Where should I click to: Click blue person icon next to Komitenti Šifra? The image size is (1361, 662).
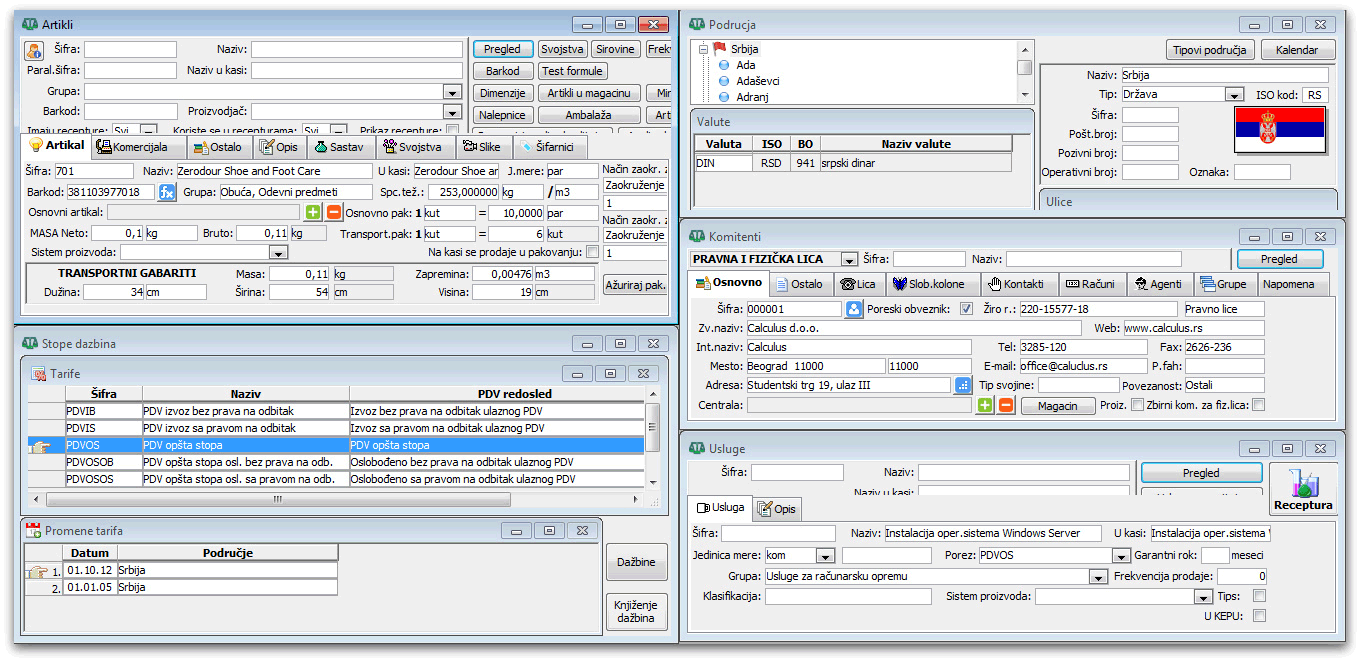point(854,309)
